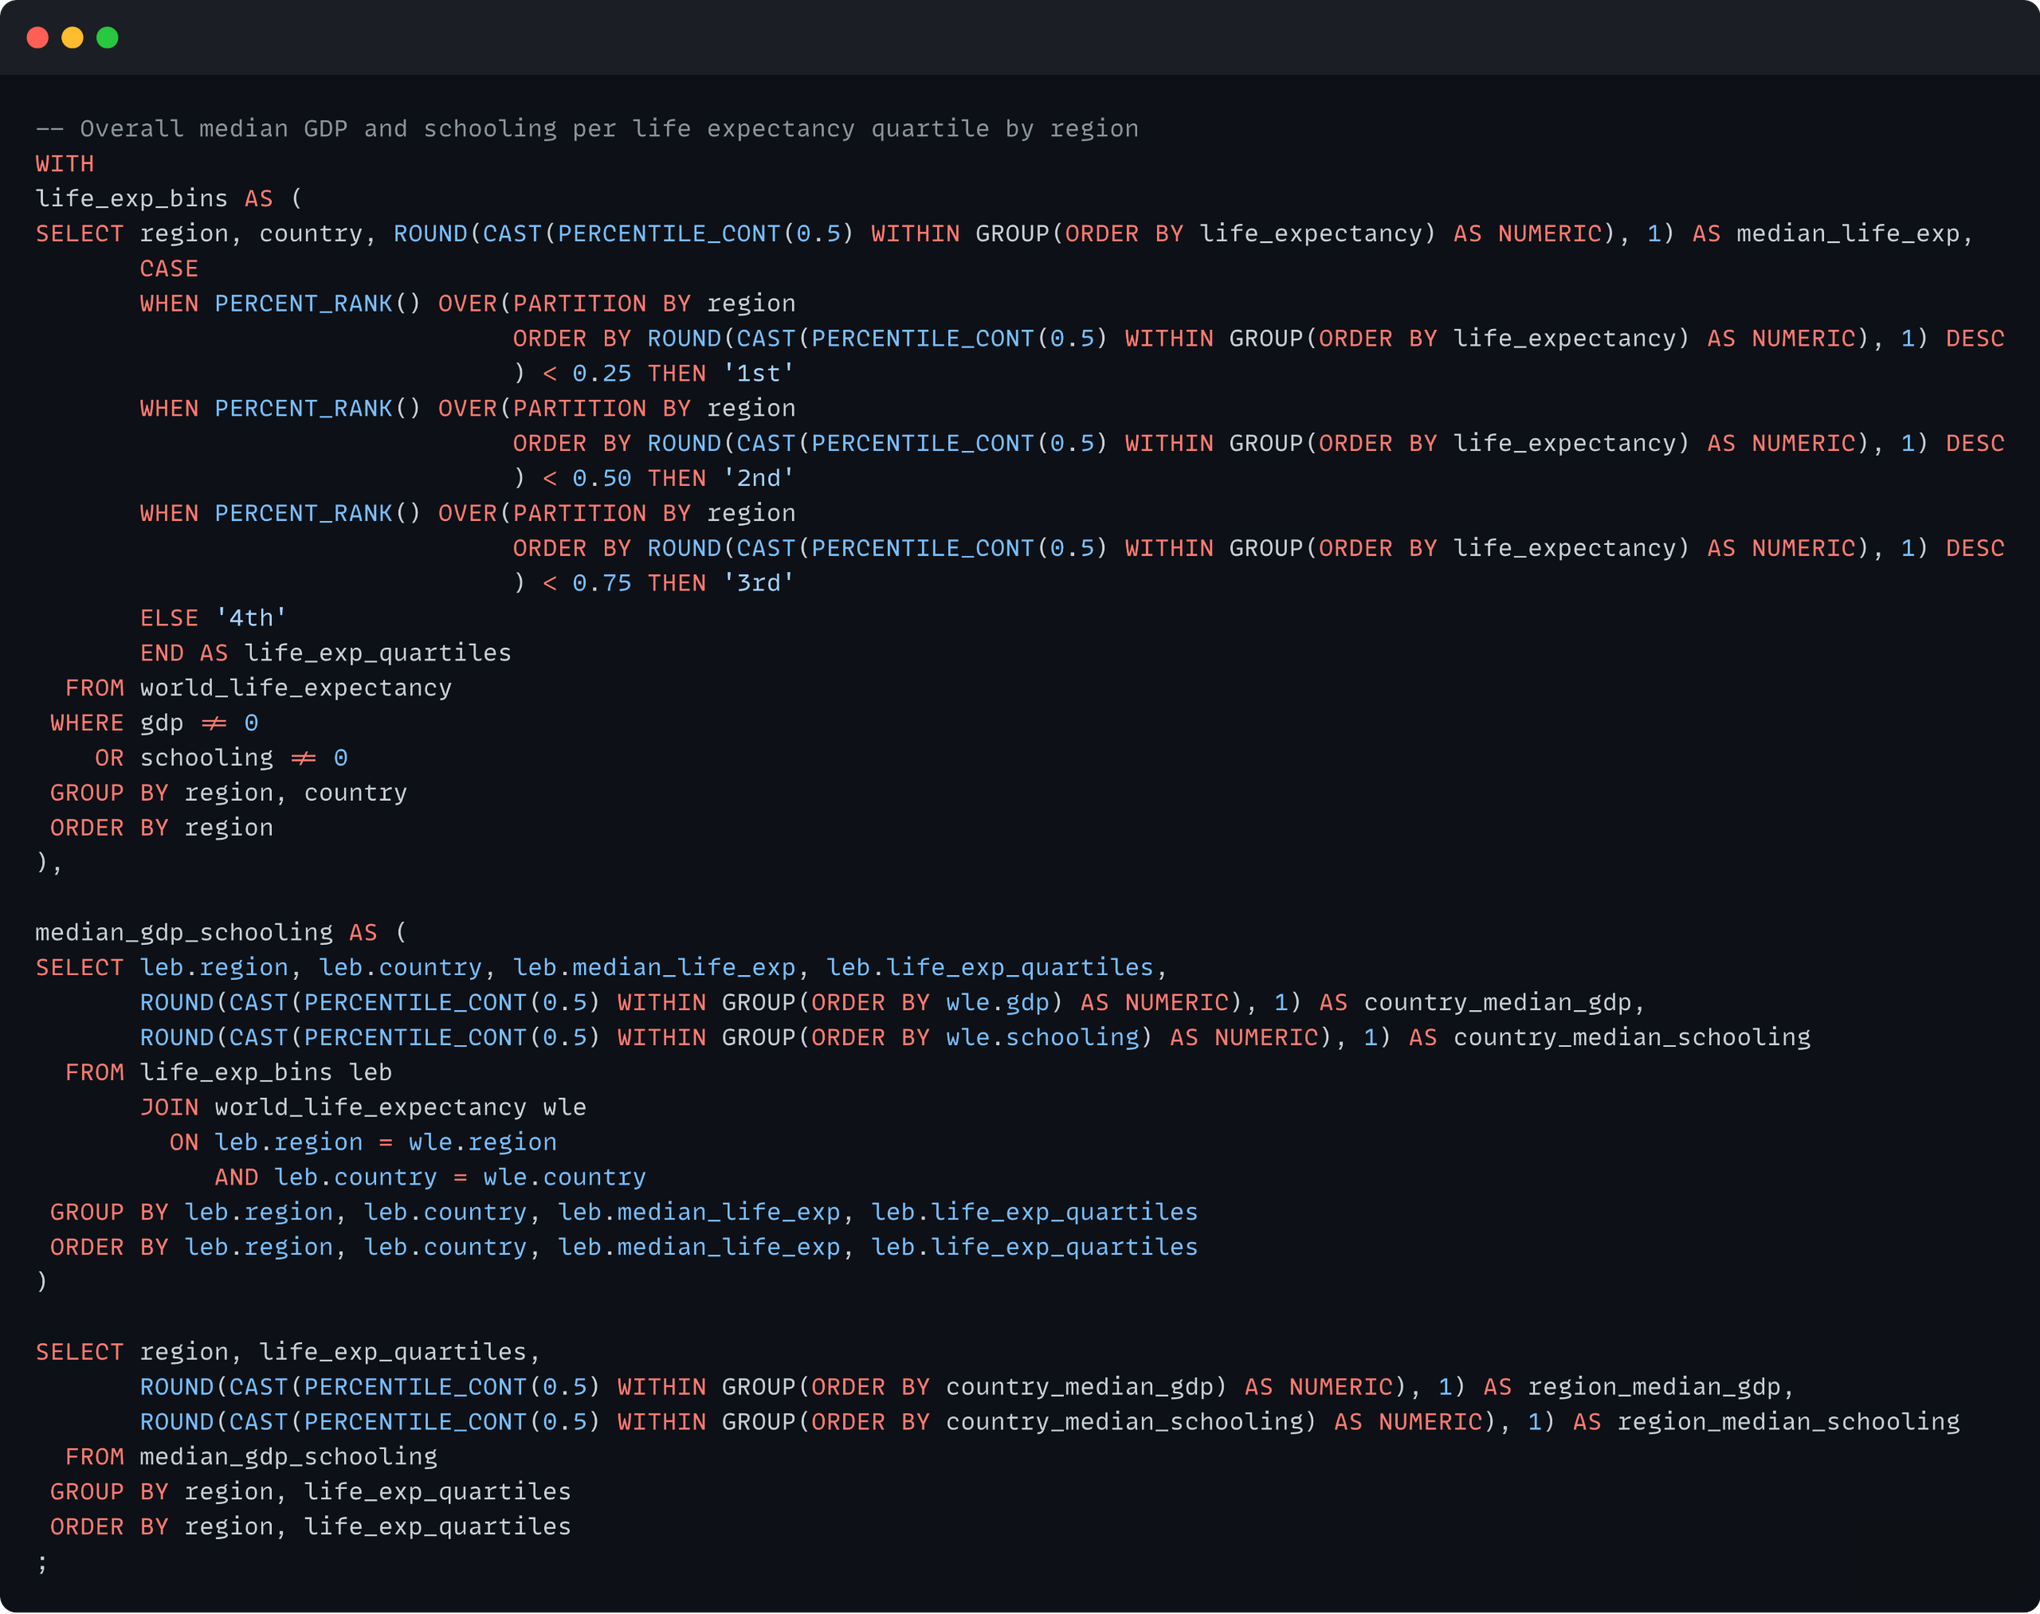Click 'FROM life_exp_bins leb' line
The height and width of the screenshot is (1614, 2040).
click(x=228, y=1073)
